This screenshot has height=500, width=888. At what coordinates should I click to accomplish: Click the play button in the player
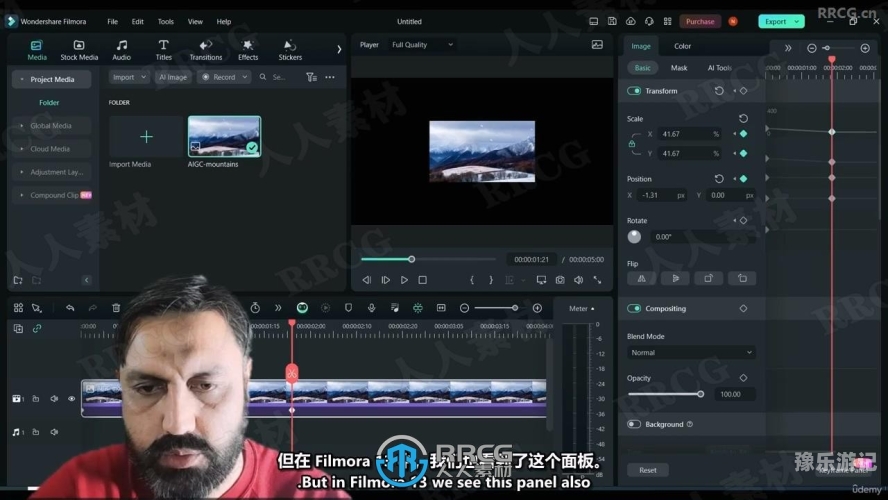click(404, 280)
